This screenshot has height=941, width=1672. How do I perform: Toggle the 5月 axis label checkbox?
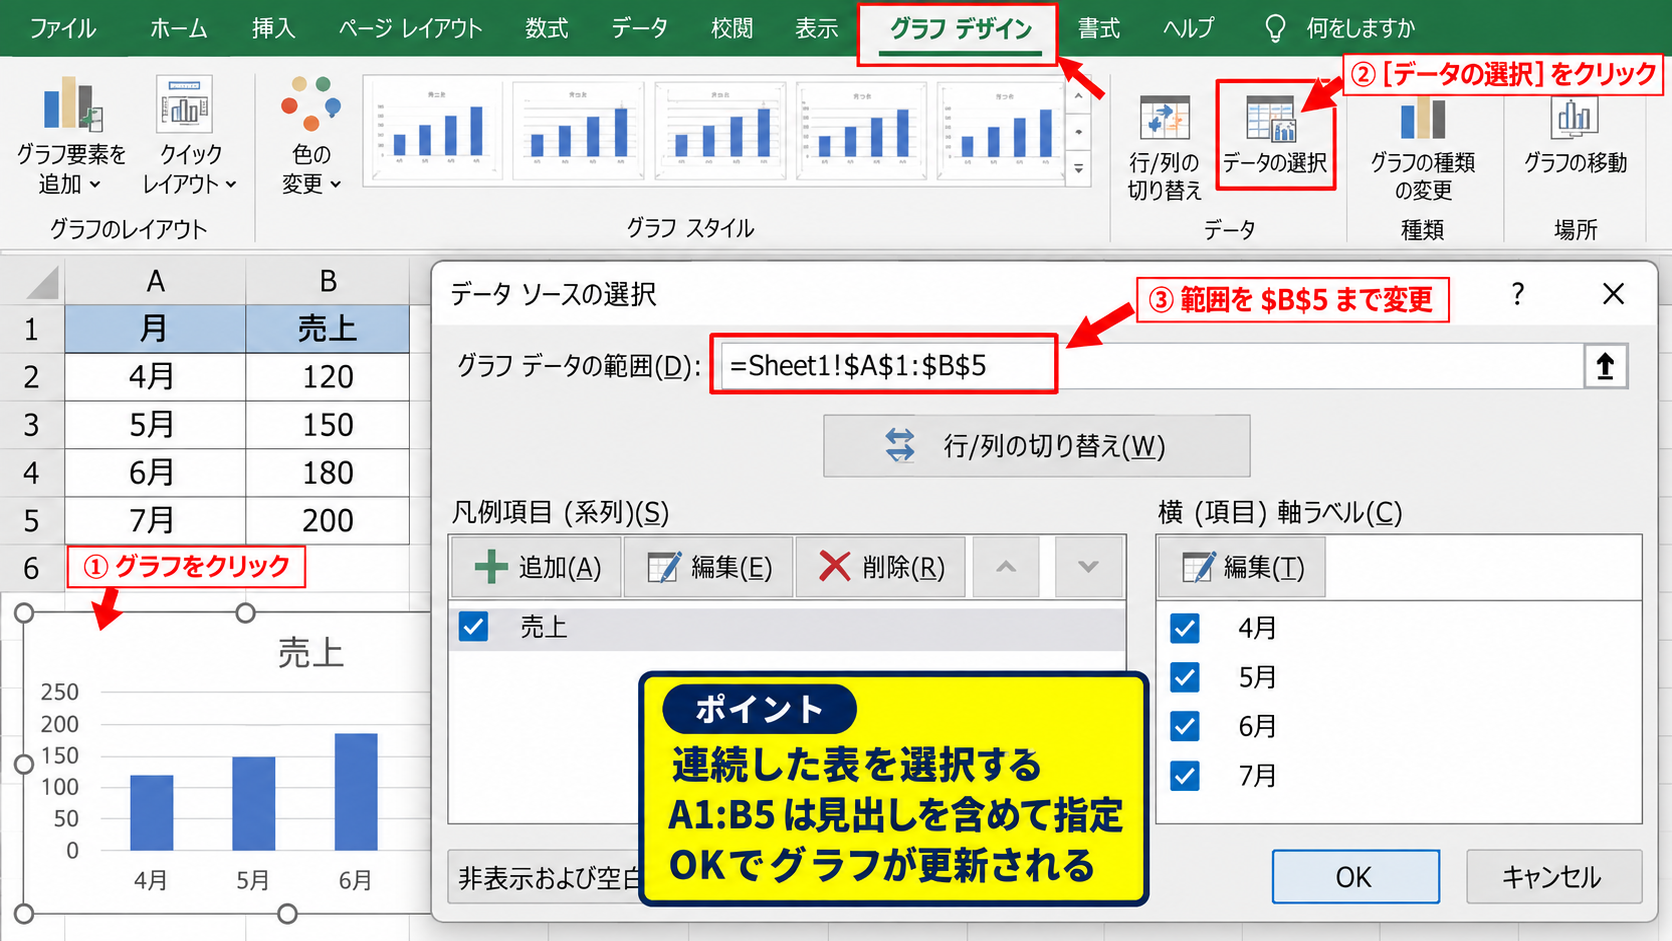(1185, 677)
